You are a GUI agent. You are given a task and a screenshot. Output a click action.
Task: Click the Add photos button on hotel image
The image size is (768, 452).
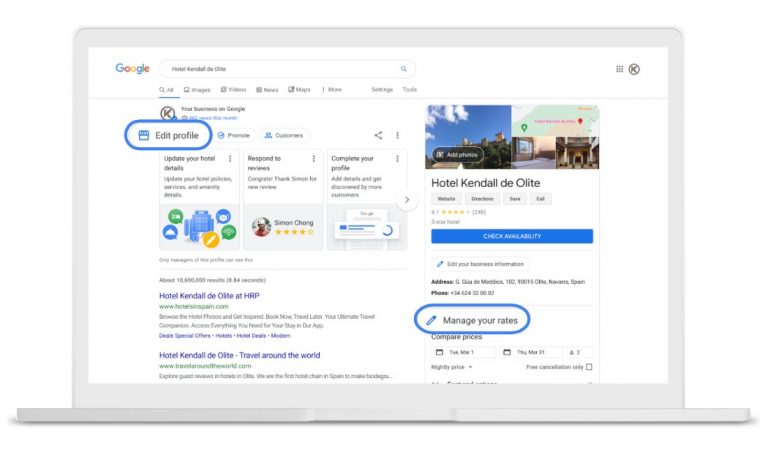coord(457,155)
